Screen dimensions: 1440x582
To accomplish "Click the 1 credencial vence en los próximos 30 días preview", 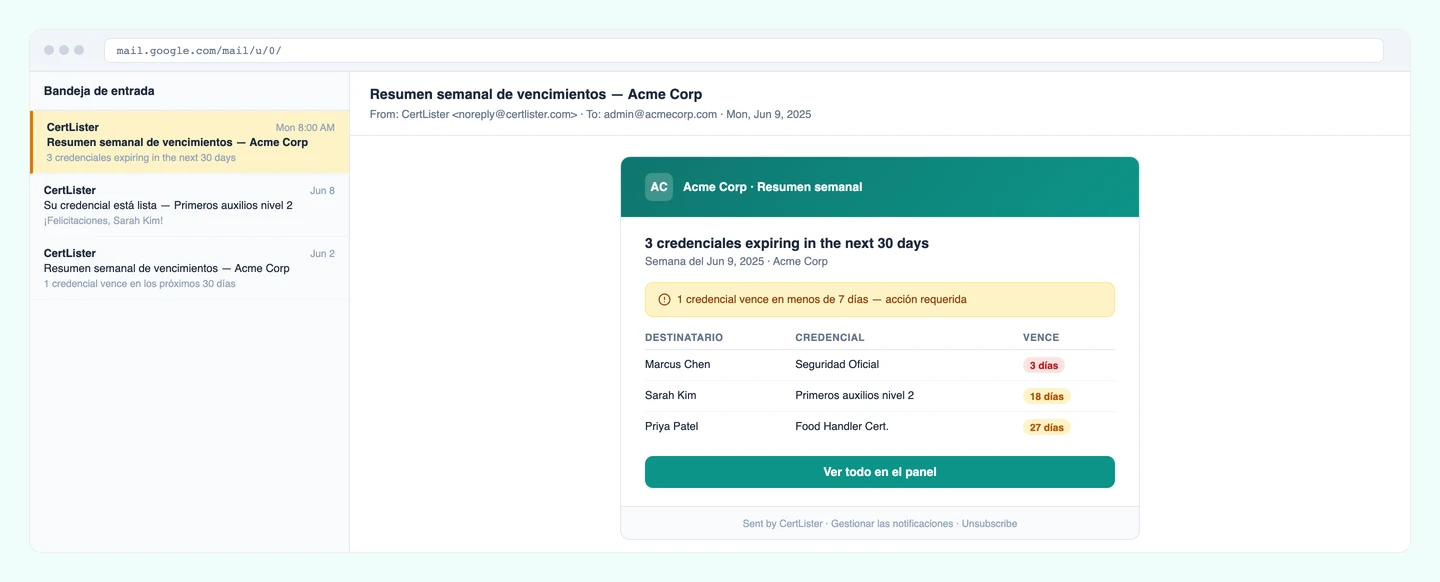I will click(140, 283).
